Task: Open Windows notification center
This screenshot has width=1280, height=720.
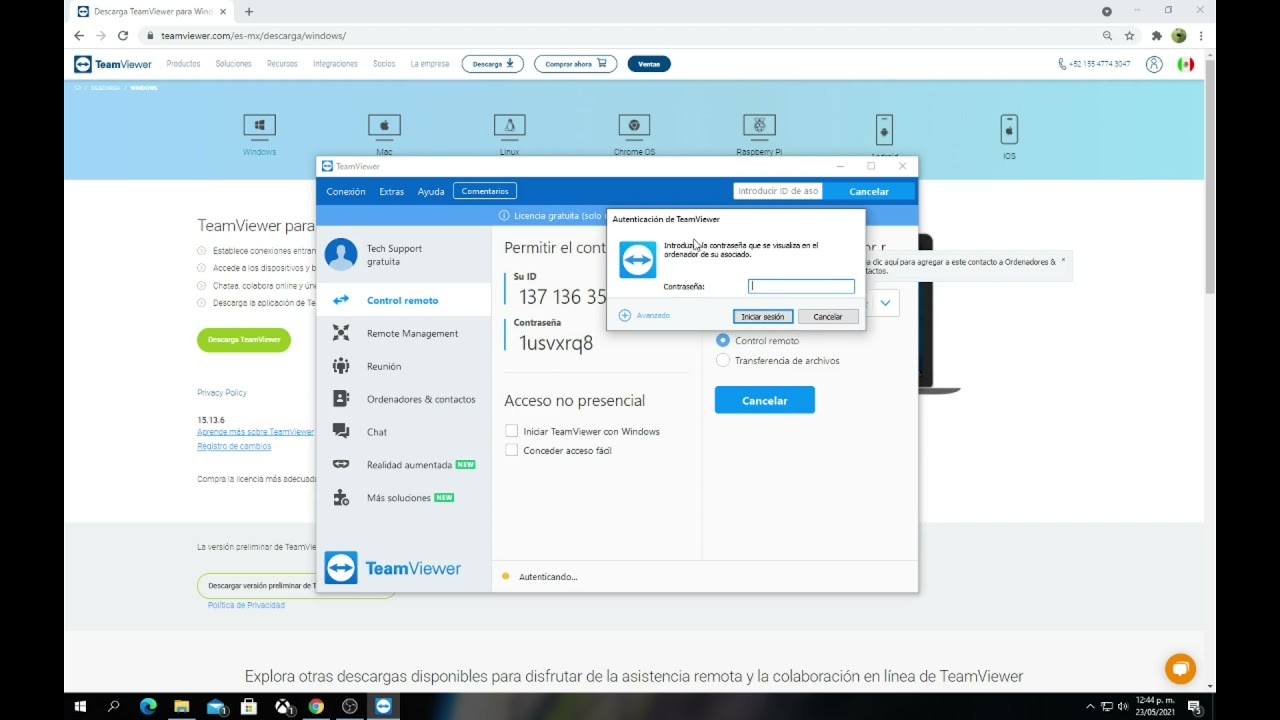Action: (1194, 706)
